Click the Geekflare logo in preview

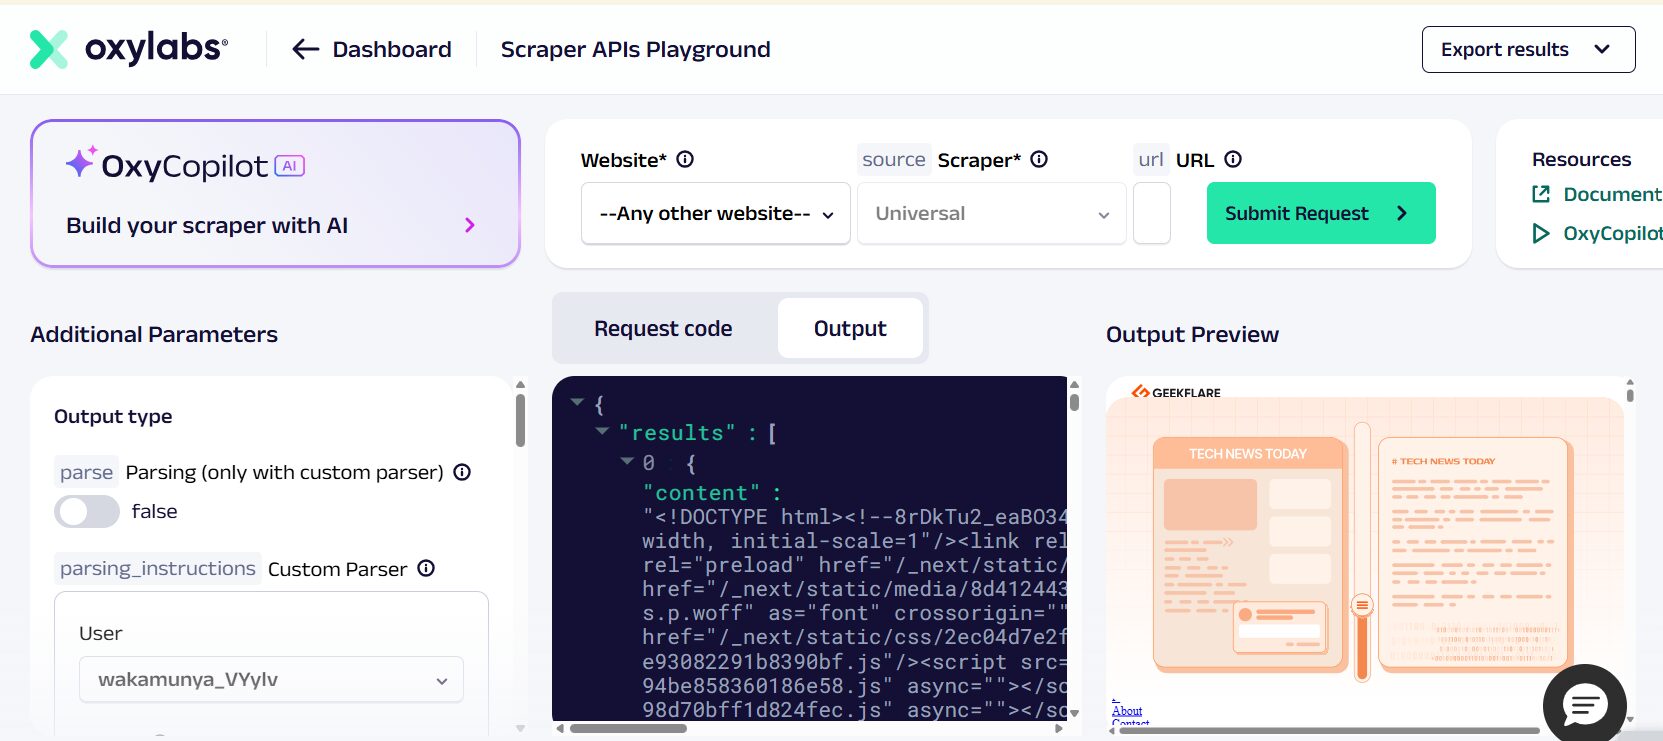pyautogui.click(x=1176, y=392)
